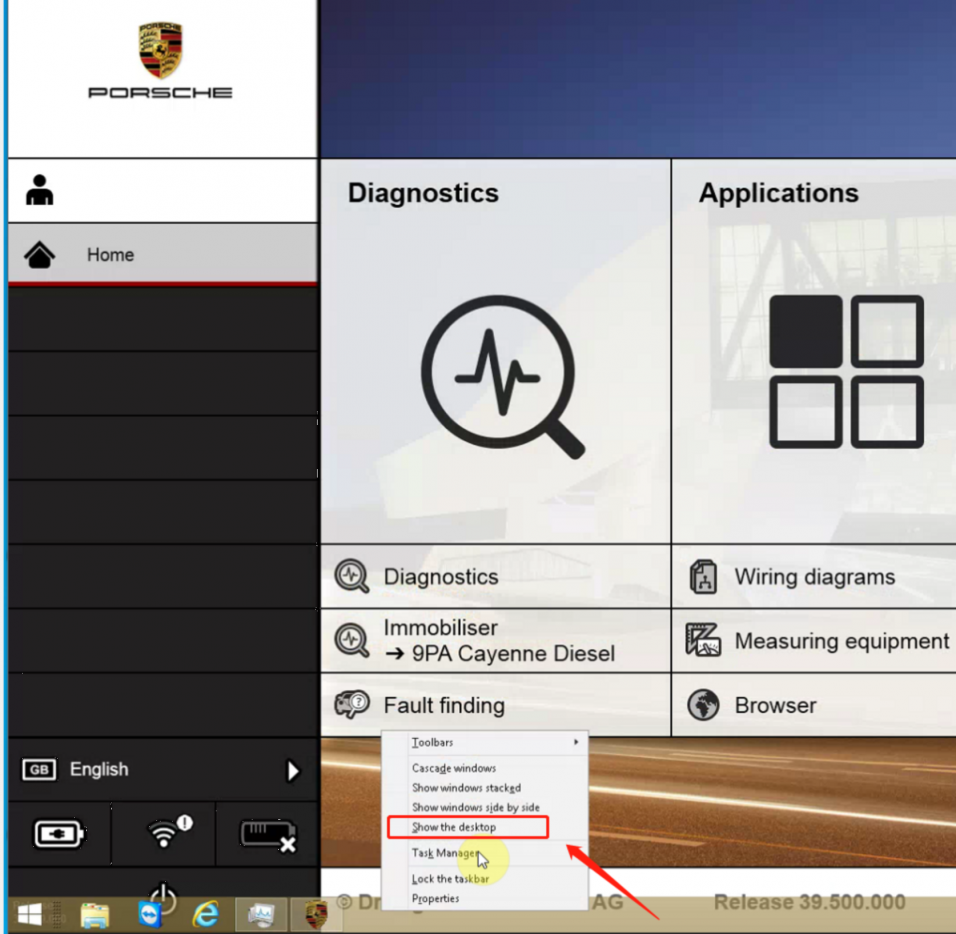
Task: Click the Wi-Fi warning status icon
Action: point(165,833)
